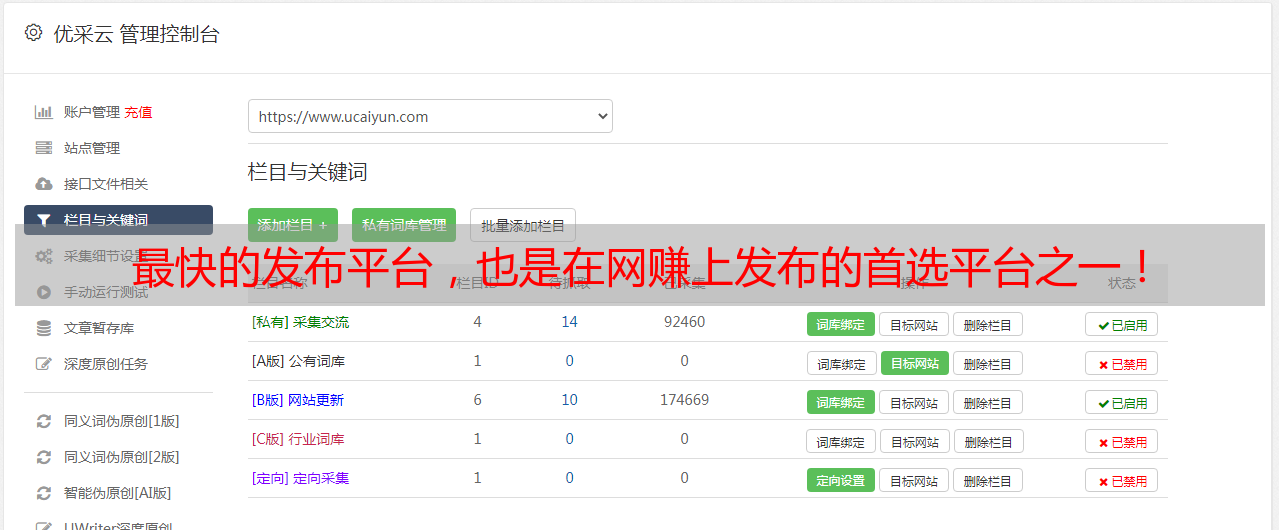Click the refresh icon next to 同义词伪原创[2版]
1279x530 pixels.
[43, 457]
